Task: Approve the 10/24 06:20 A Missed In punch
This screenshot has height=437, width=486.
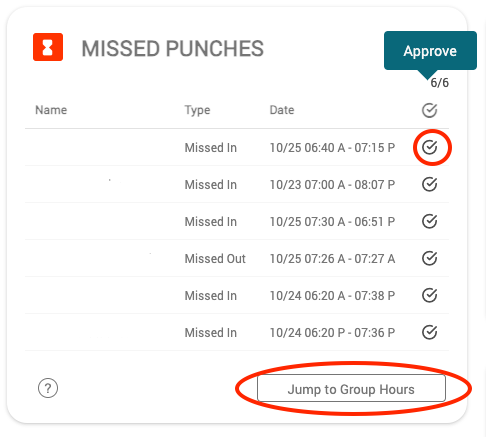Action: tap(429, 295)
